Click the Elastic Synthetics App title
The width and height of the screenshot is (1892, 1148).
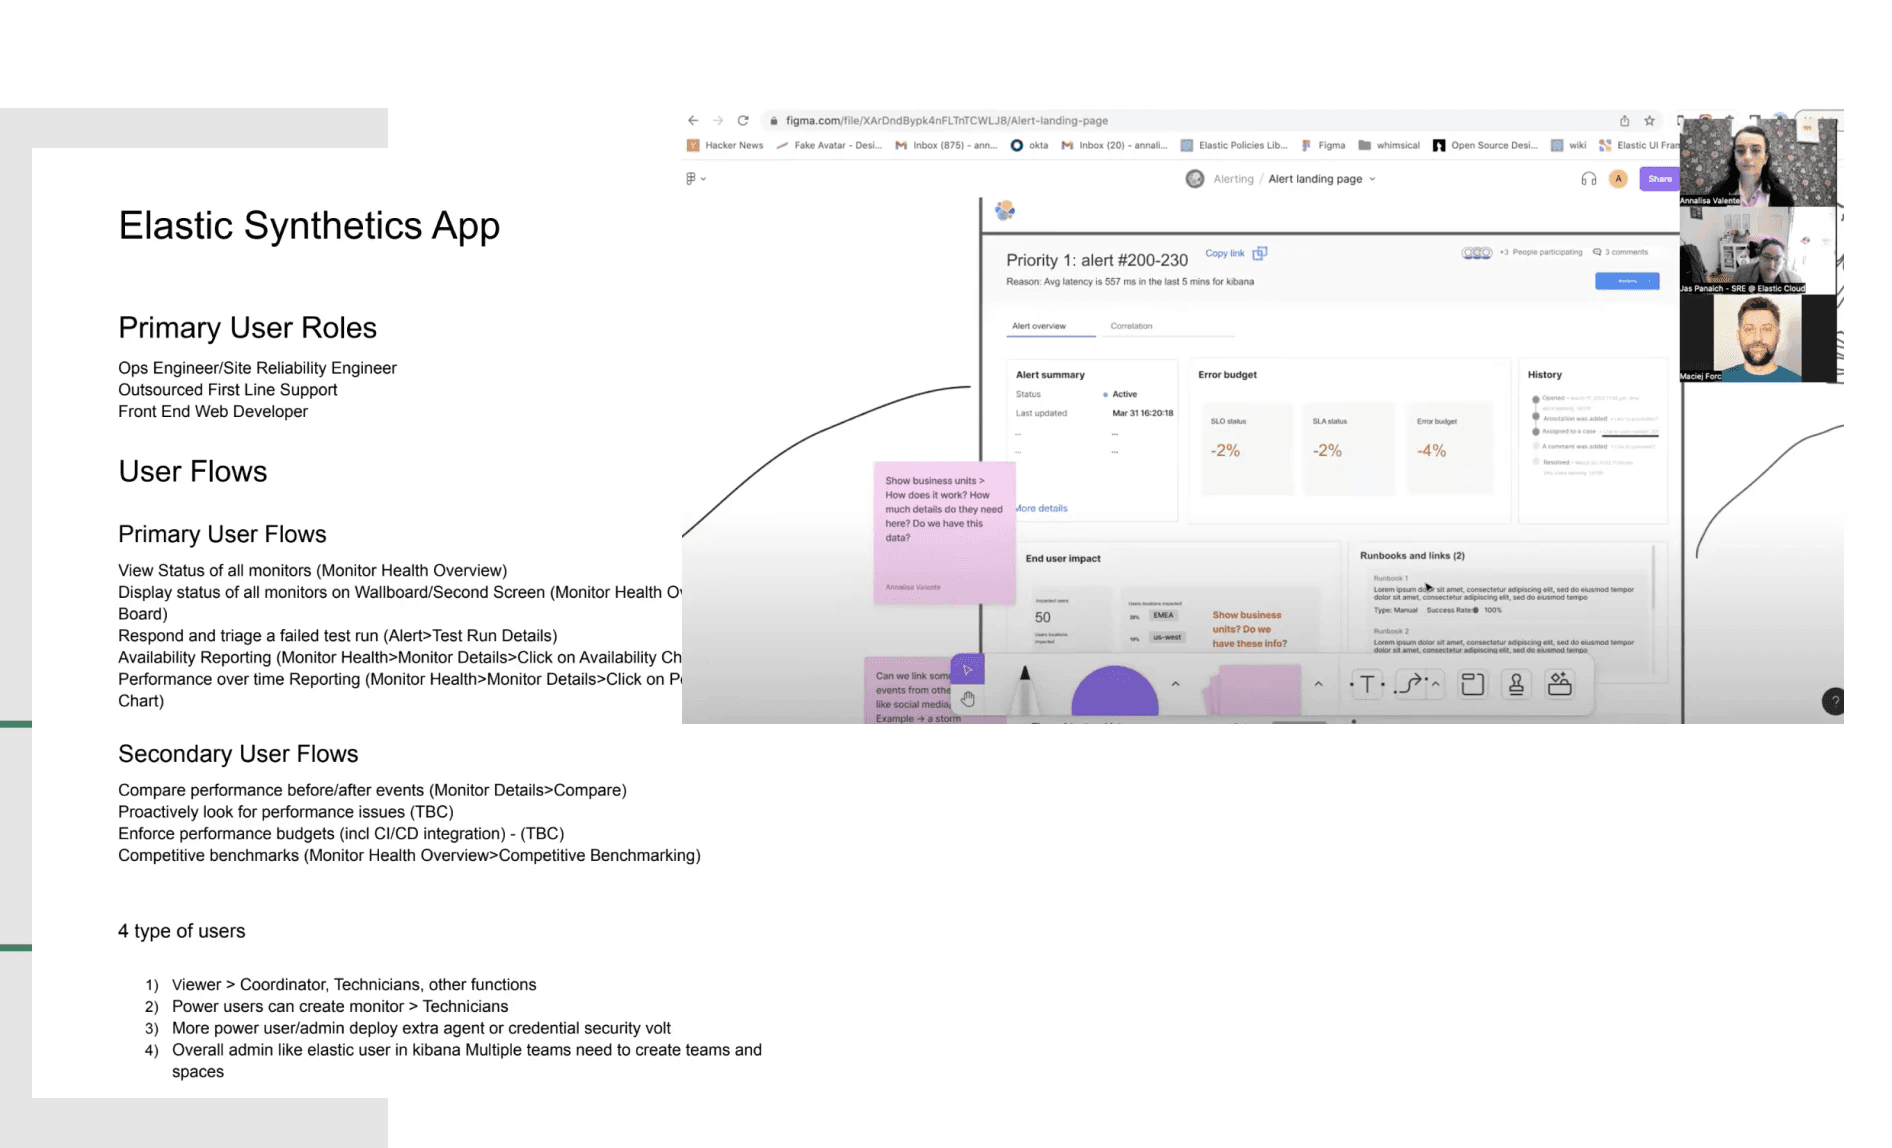pos(309,226)
